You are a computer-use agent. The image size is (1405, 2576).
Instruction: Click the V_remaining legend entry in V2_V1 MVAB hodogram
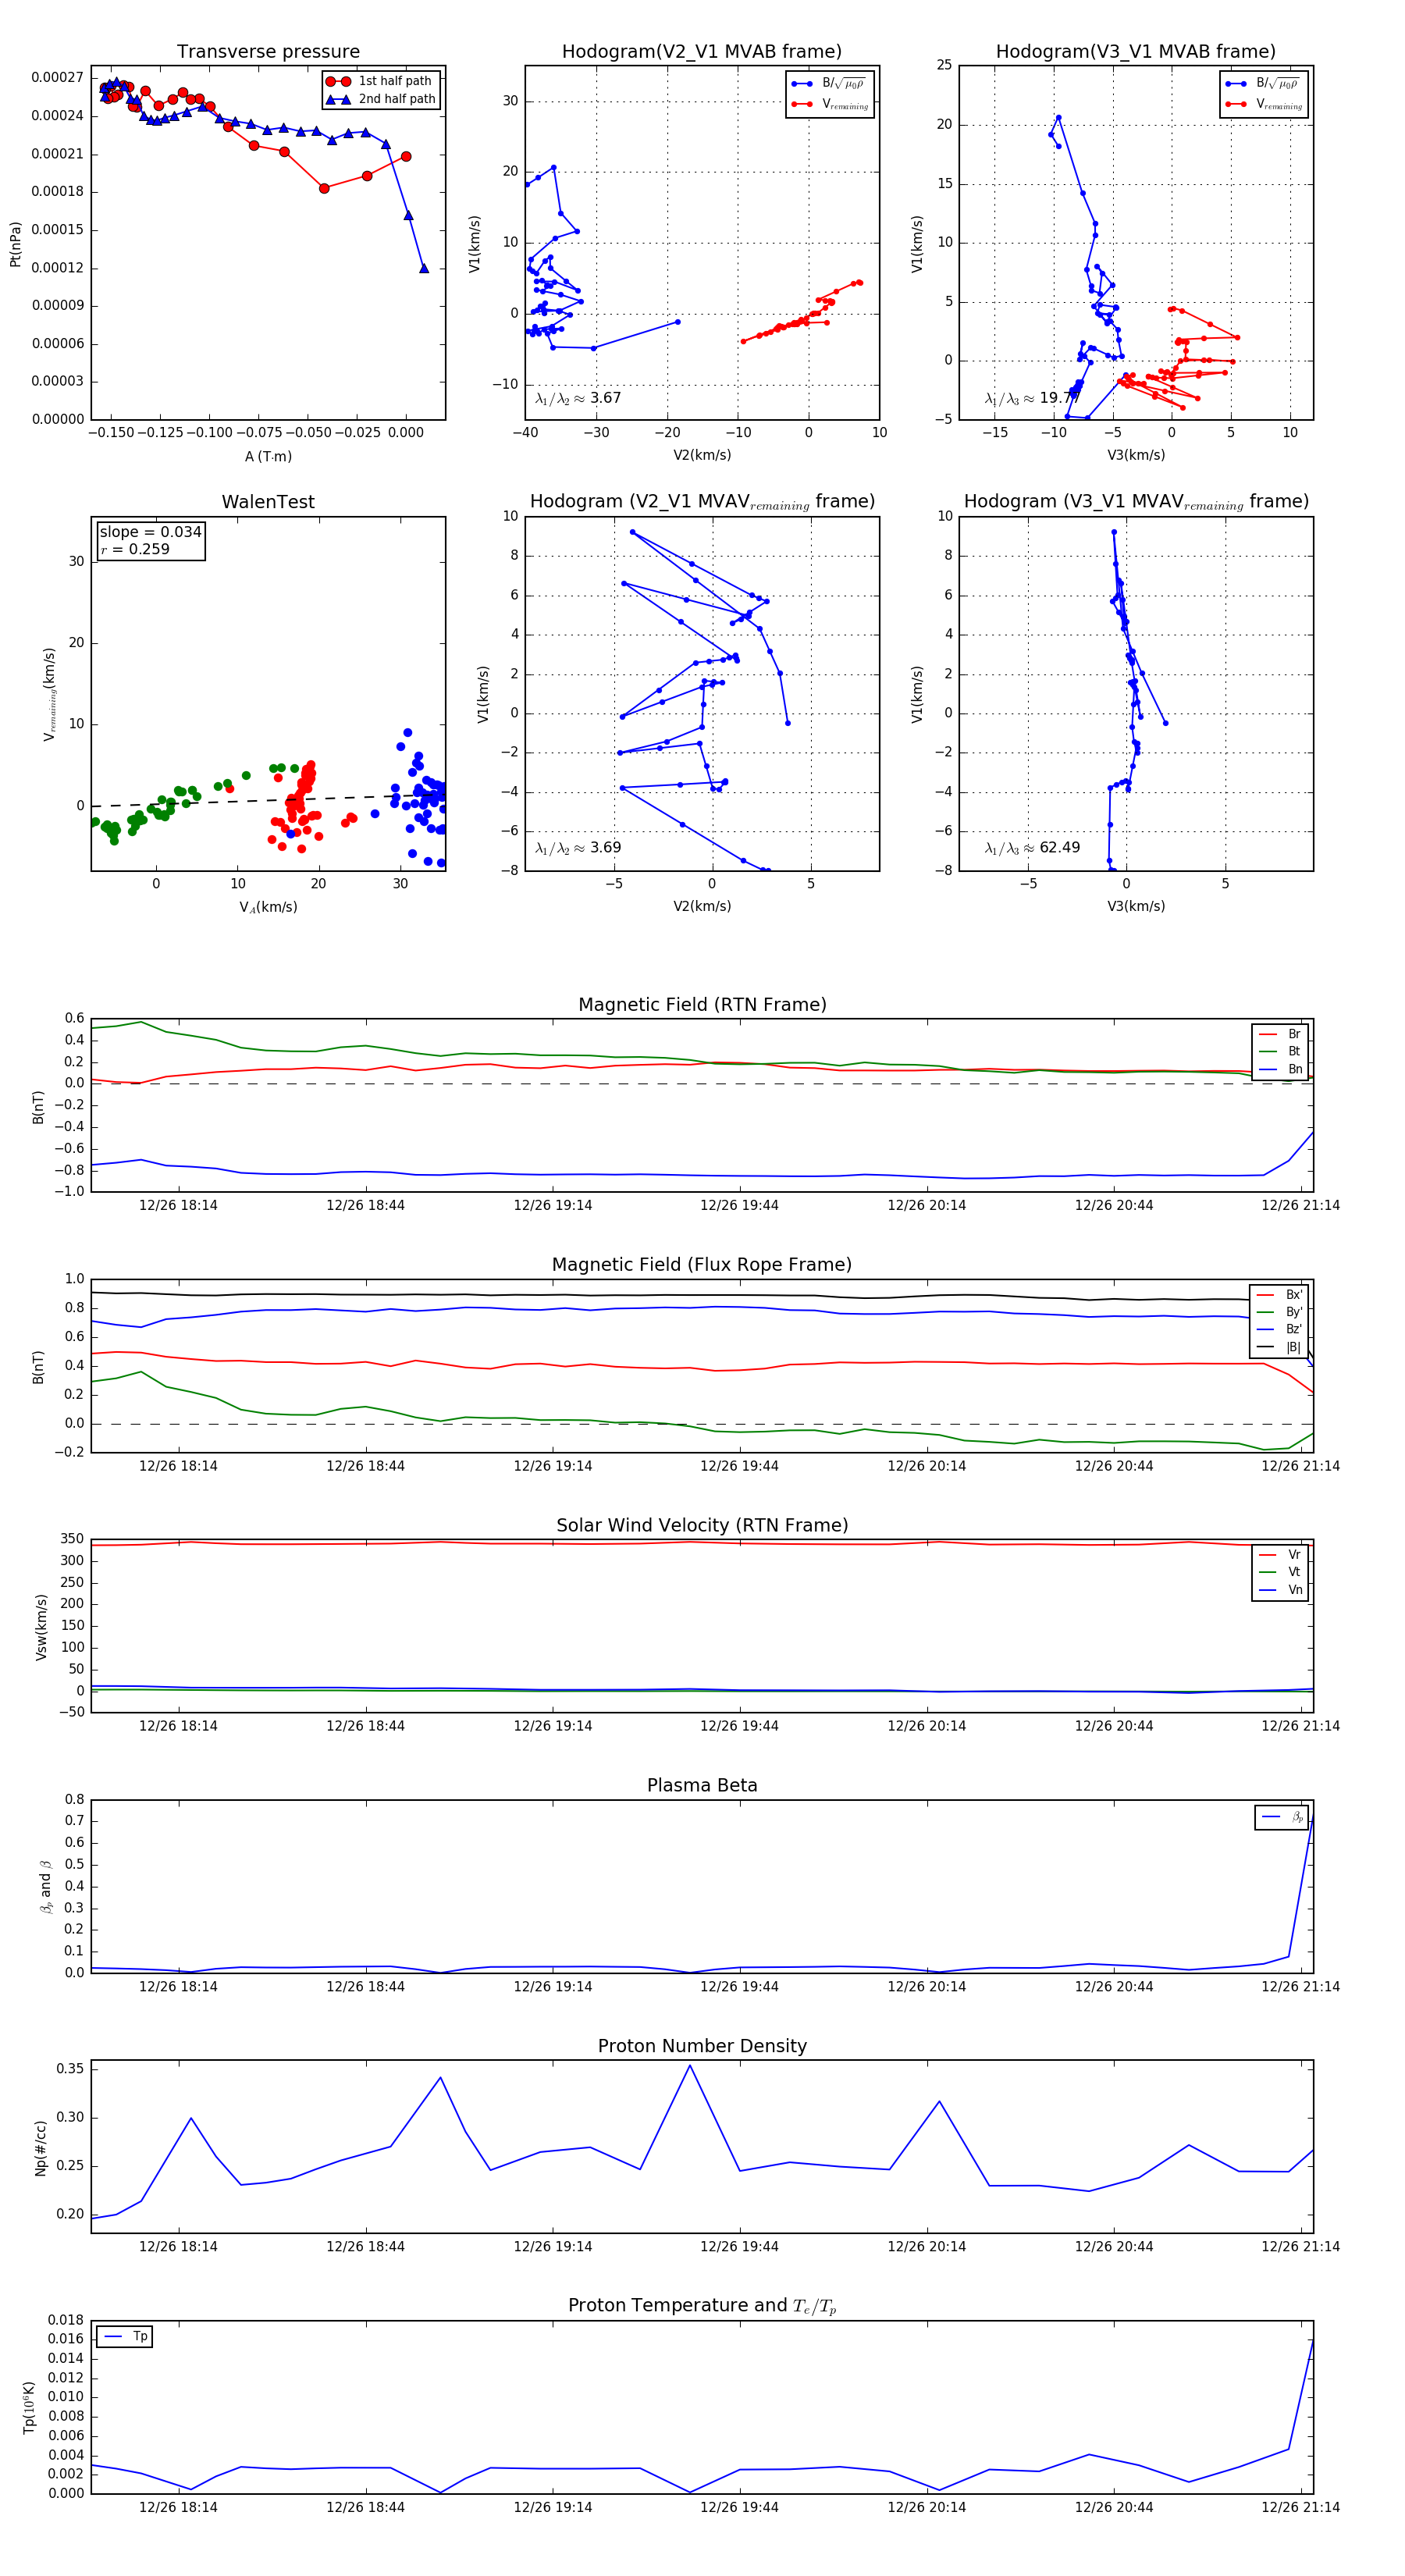830,104
